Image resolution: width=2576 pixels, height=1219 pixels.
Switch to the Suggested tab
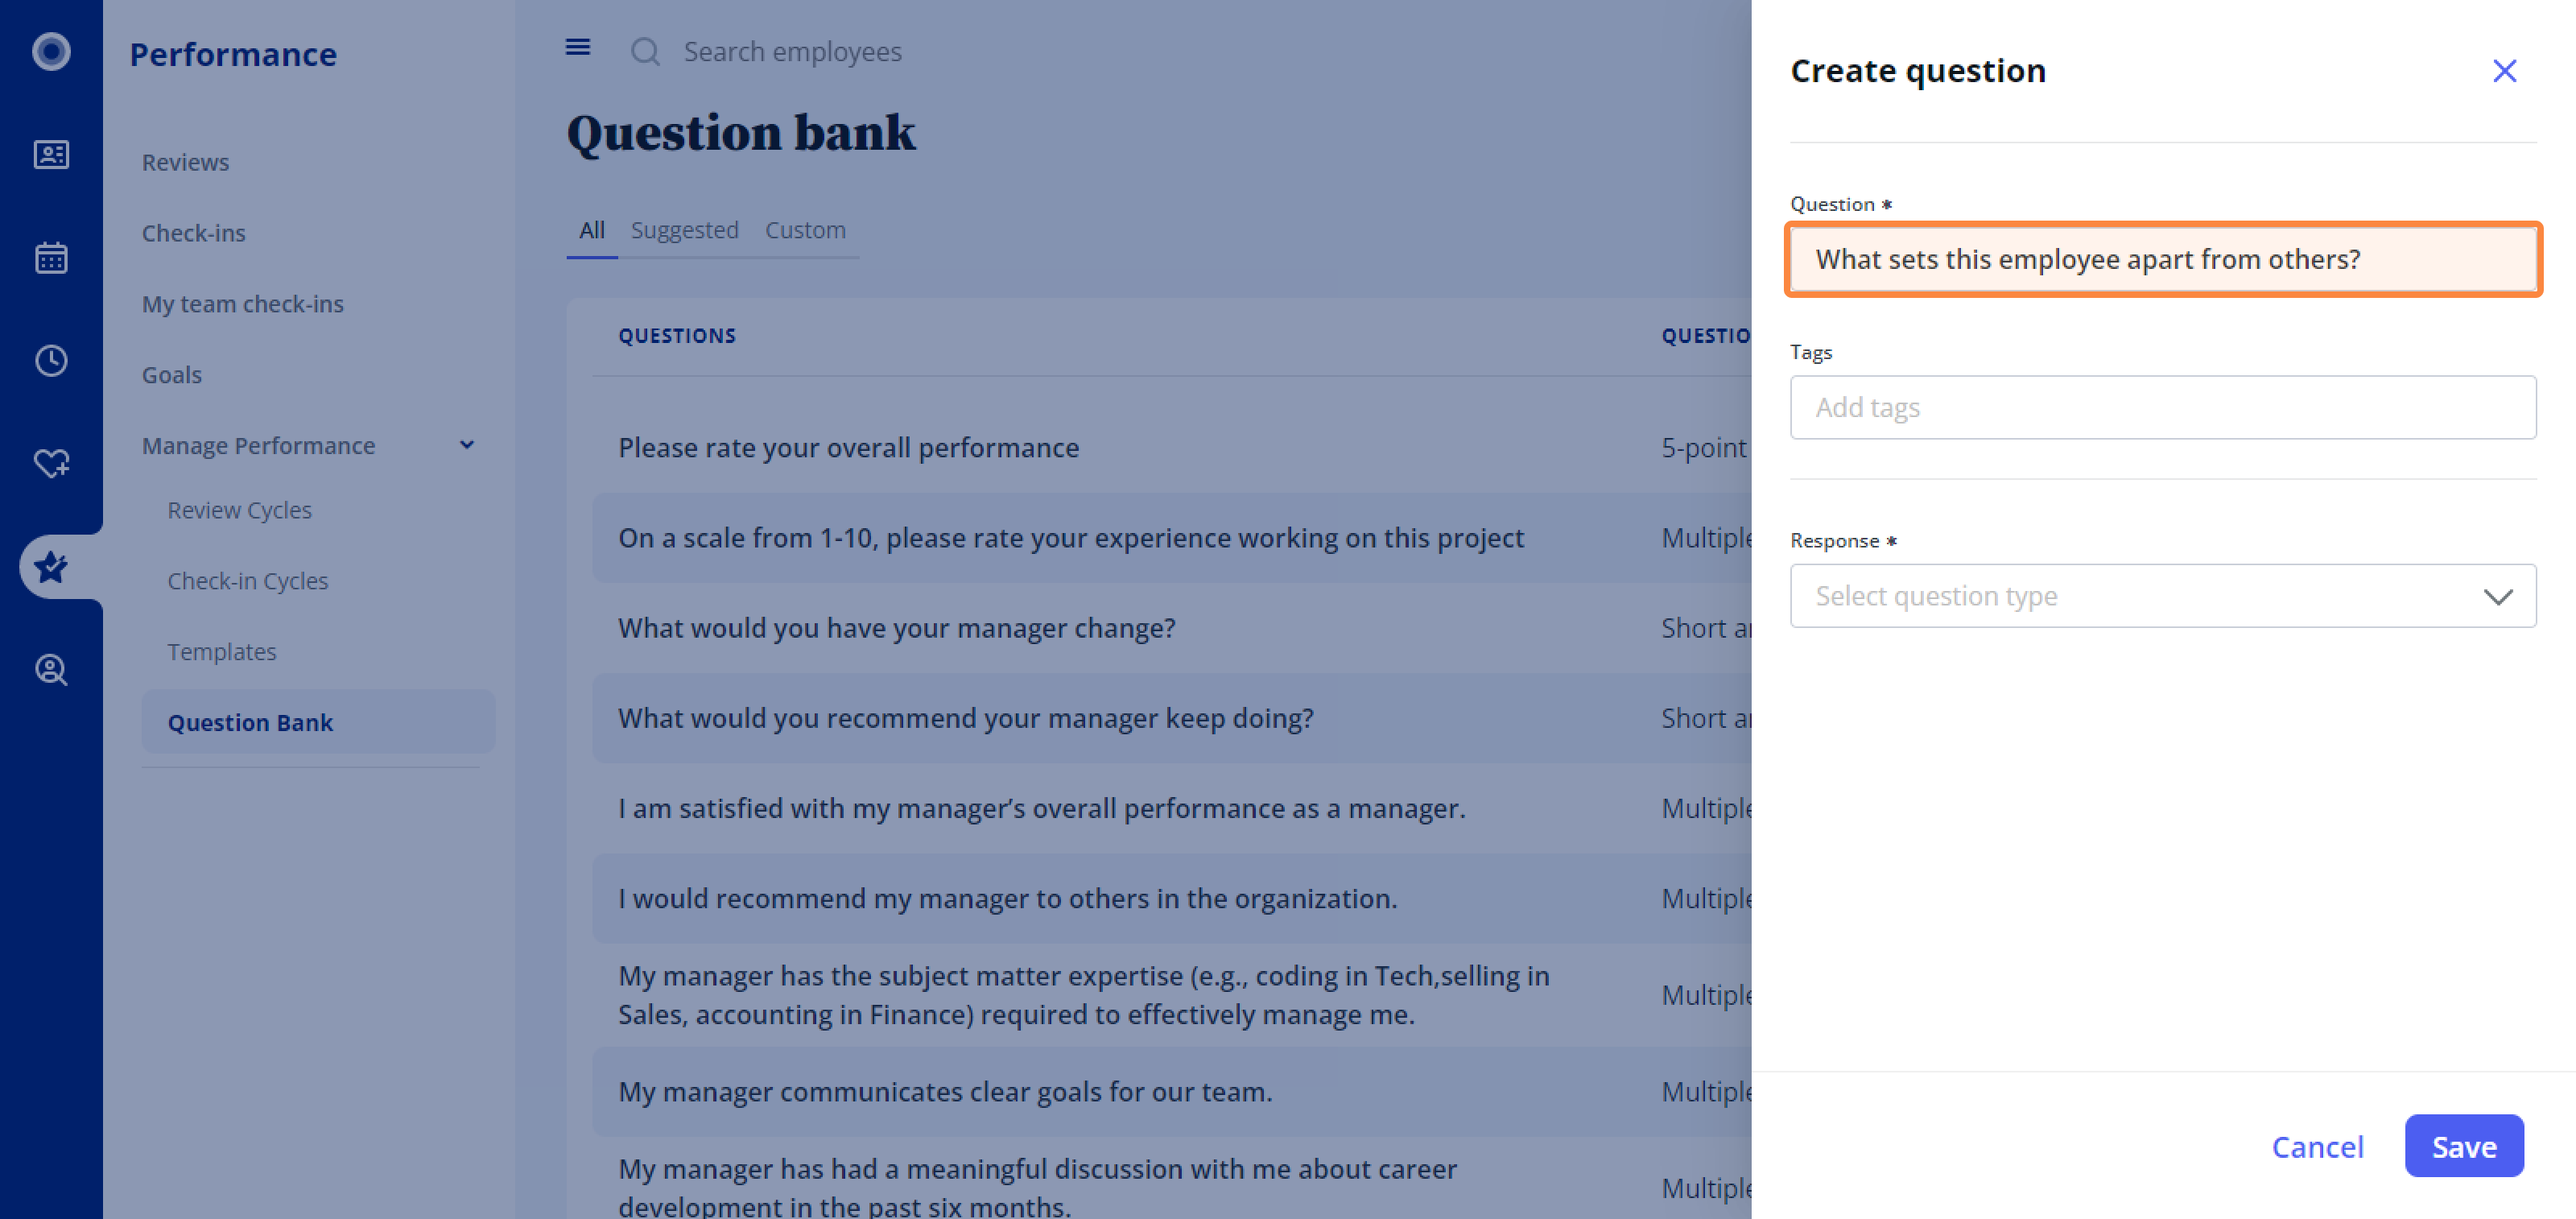(x=684, y=231)
